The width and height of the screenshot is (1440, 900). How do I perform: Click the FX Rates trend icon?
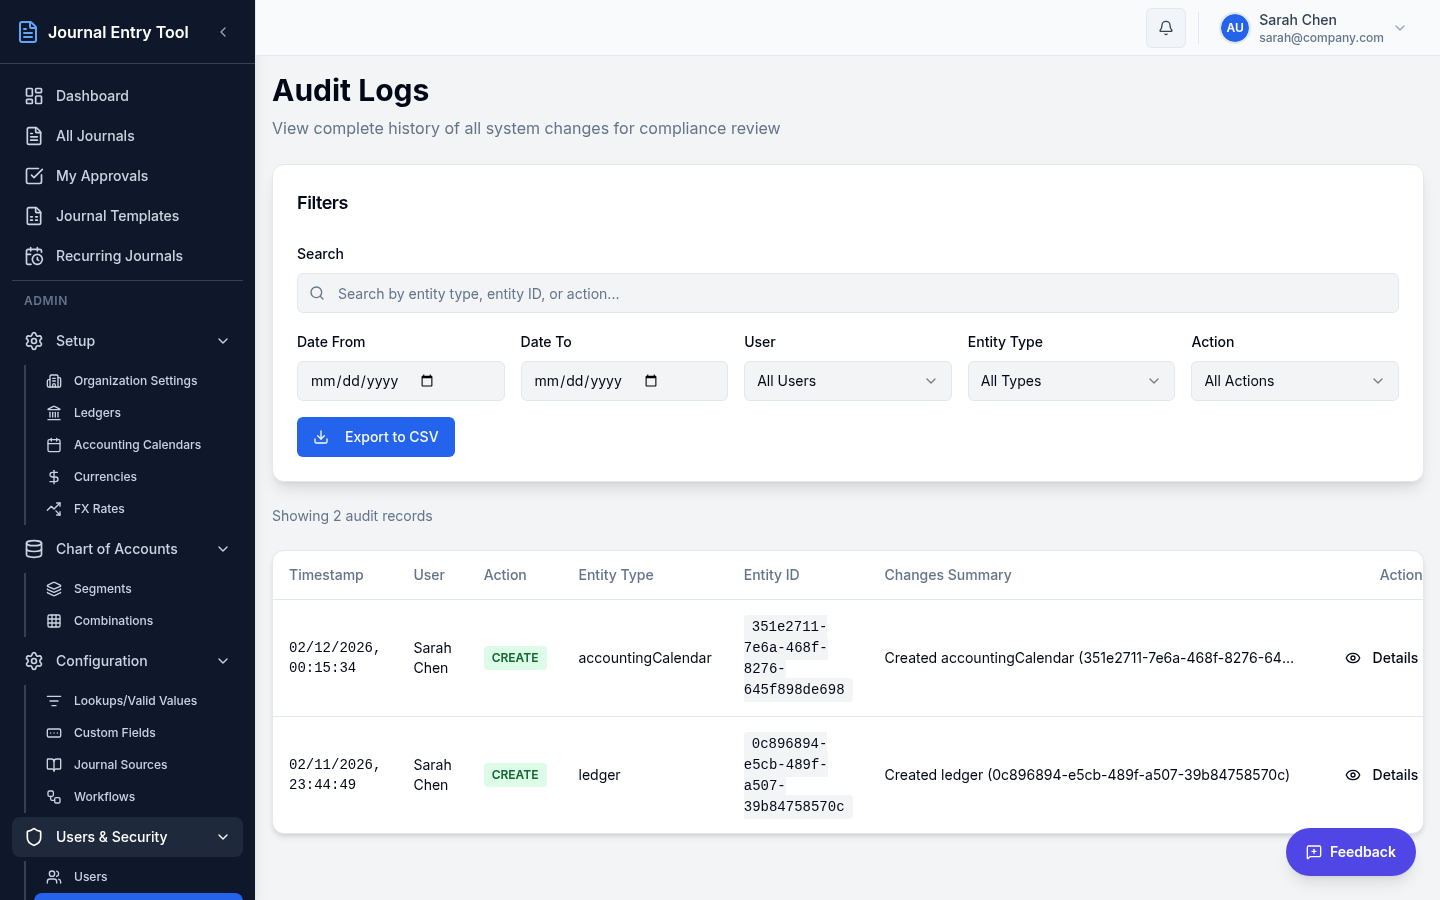tap(54, 509)
